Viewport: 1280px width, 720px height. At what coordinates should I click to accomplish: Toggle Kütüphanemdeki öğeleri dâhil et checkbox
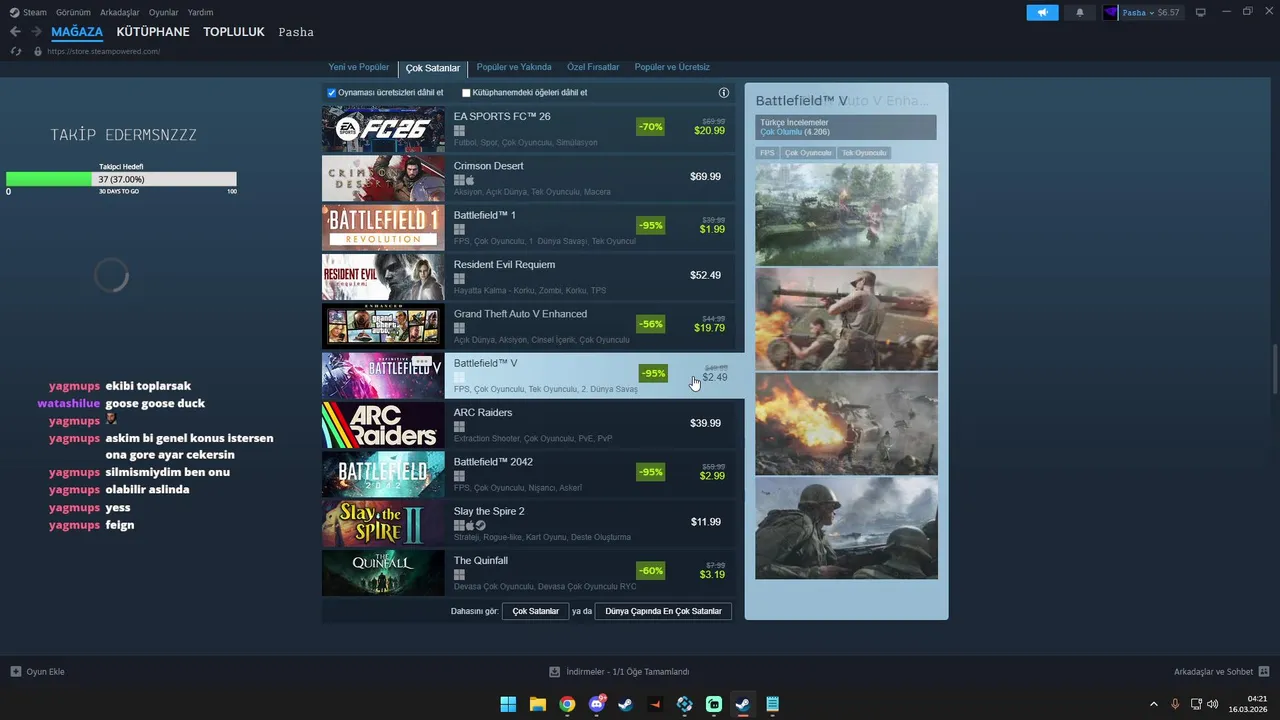click(466, 93)
